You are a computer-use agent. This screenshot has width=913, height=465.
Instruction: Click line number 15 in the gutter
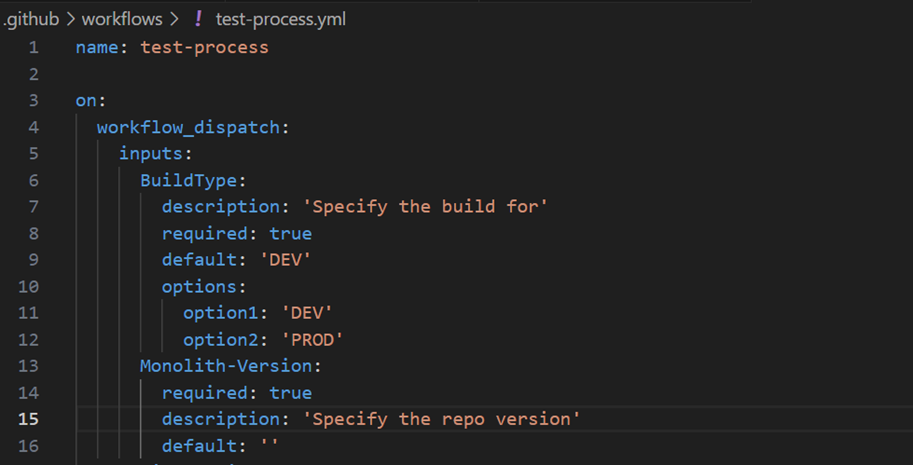click(29, 418)
